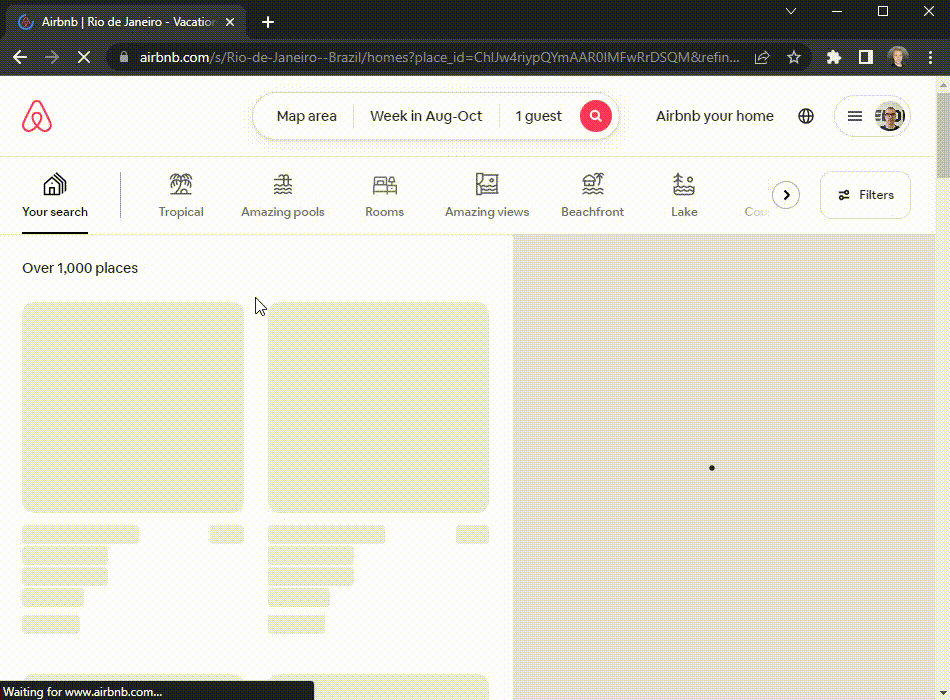Screen dimensions: 950x700
Task: Stop loading the page
Action: (x=84, y=57)
